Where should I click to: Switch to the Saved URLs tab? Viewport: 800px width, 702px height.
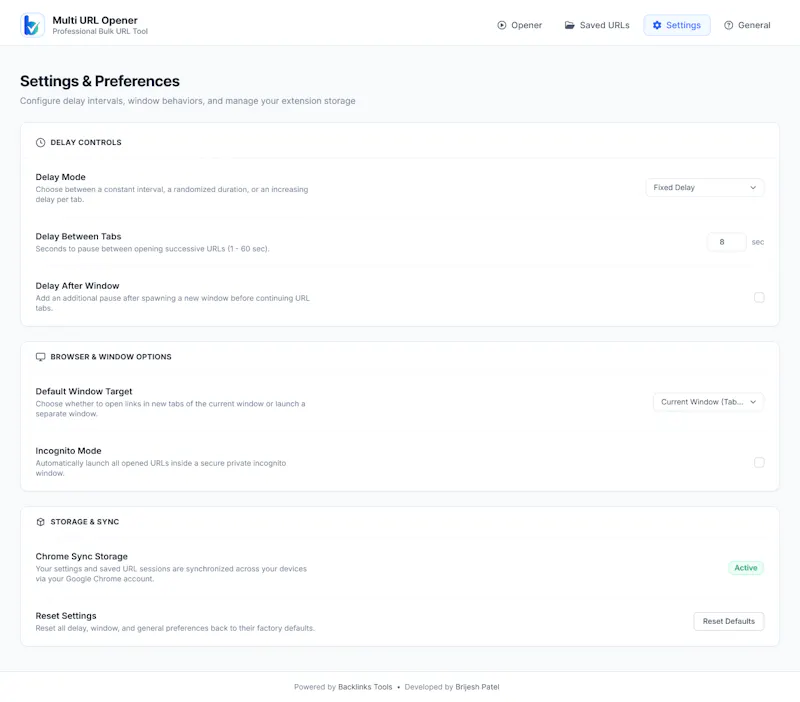pyautogui.click(x=597, y=25)
